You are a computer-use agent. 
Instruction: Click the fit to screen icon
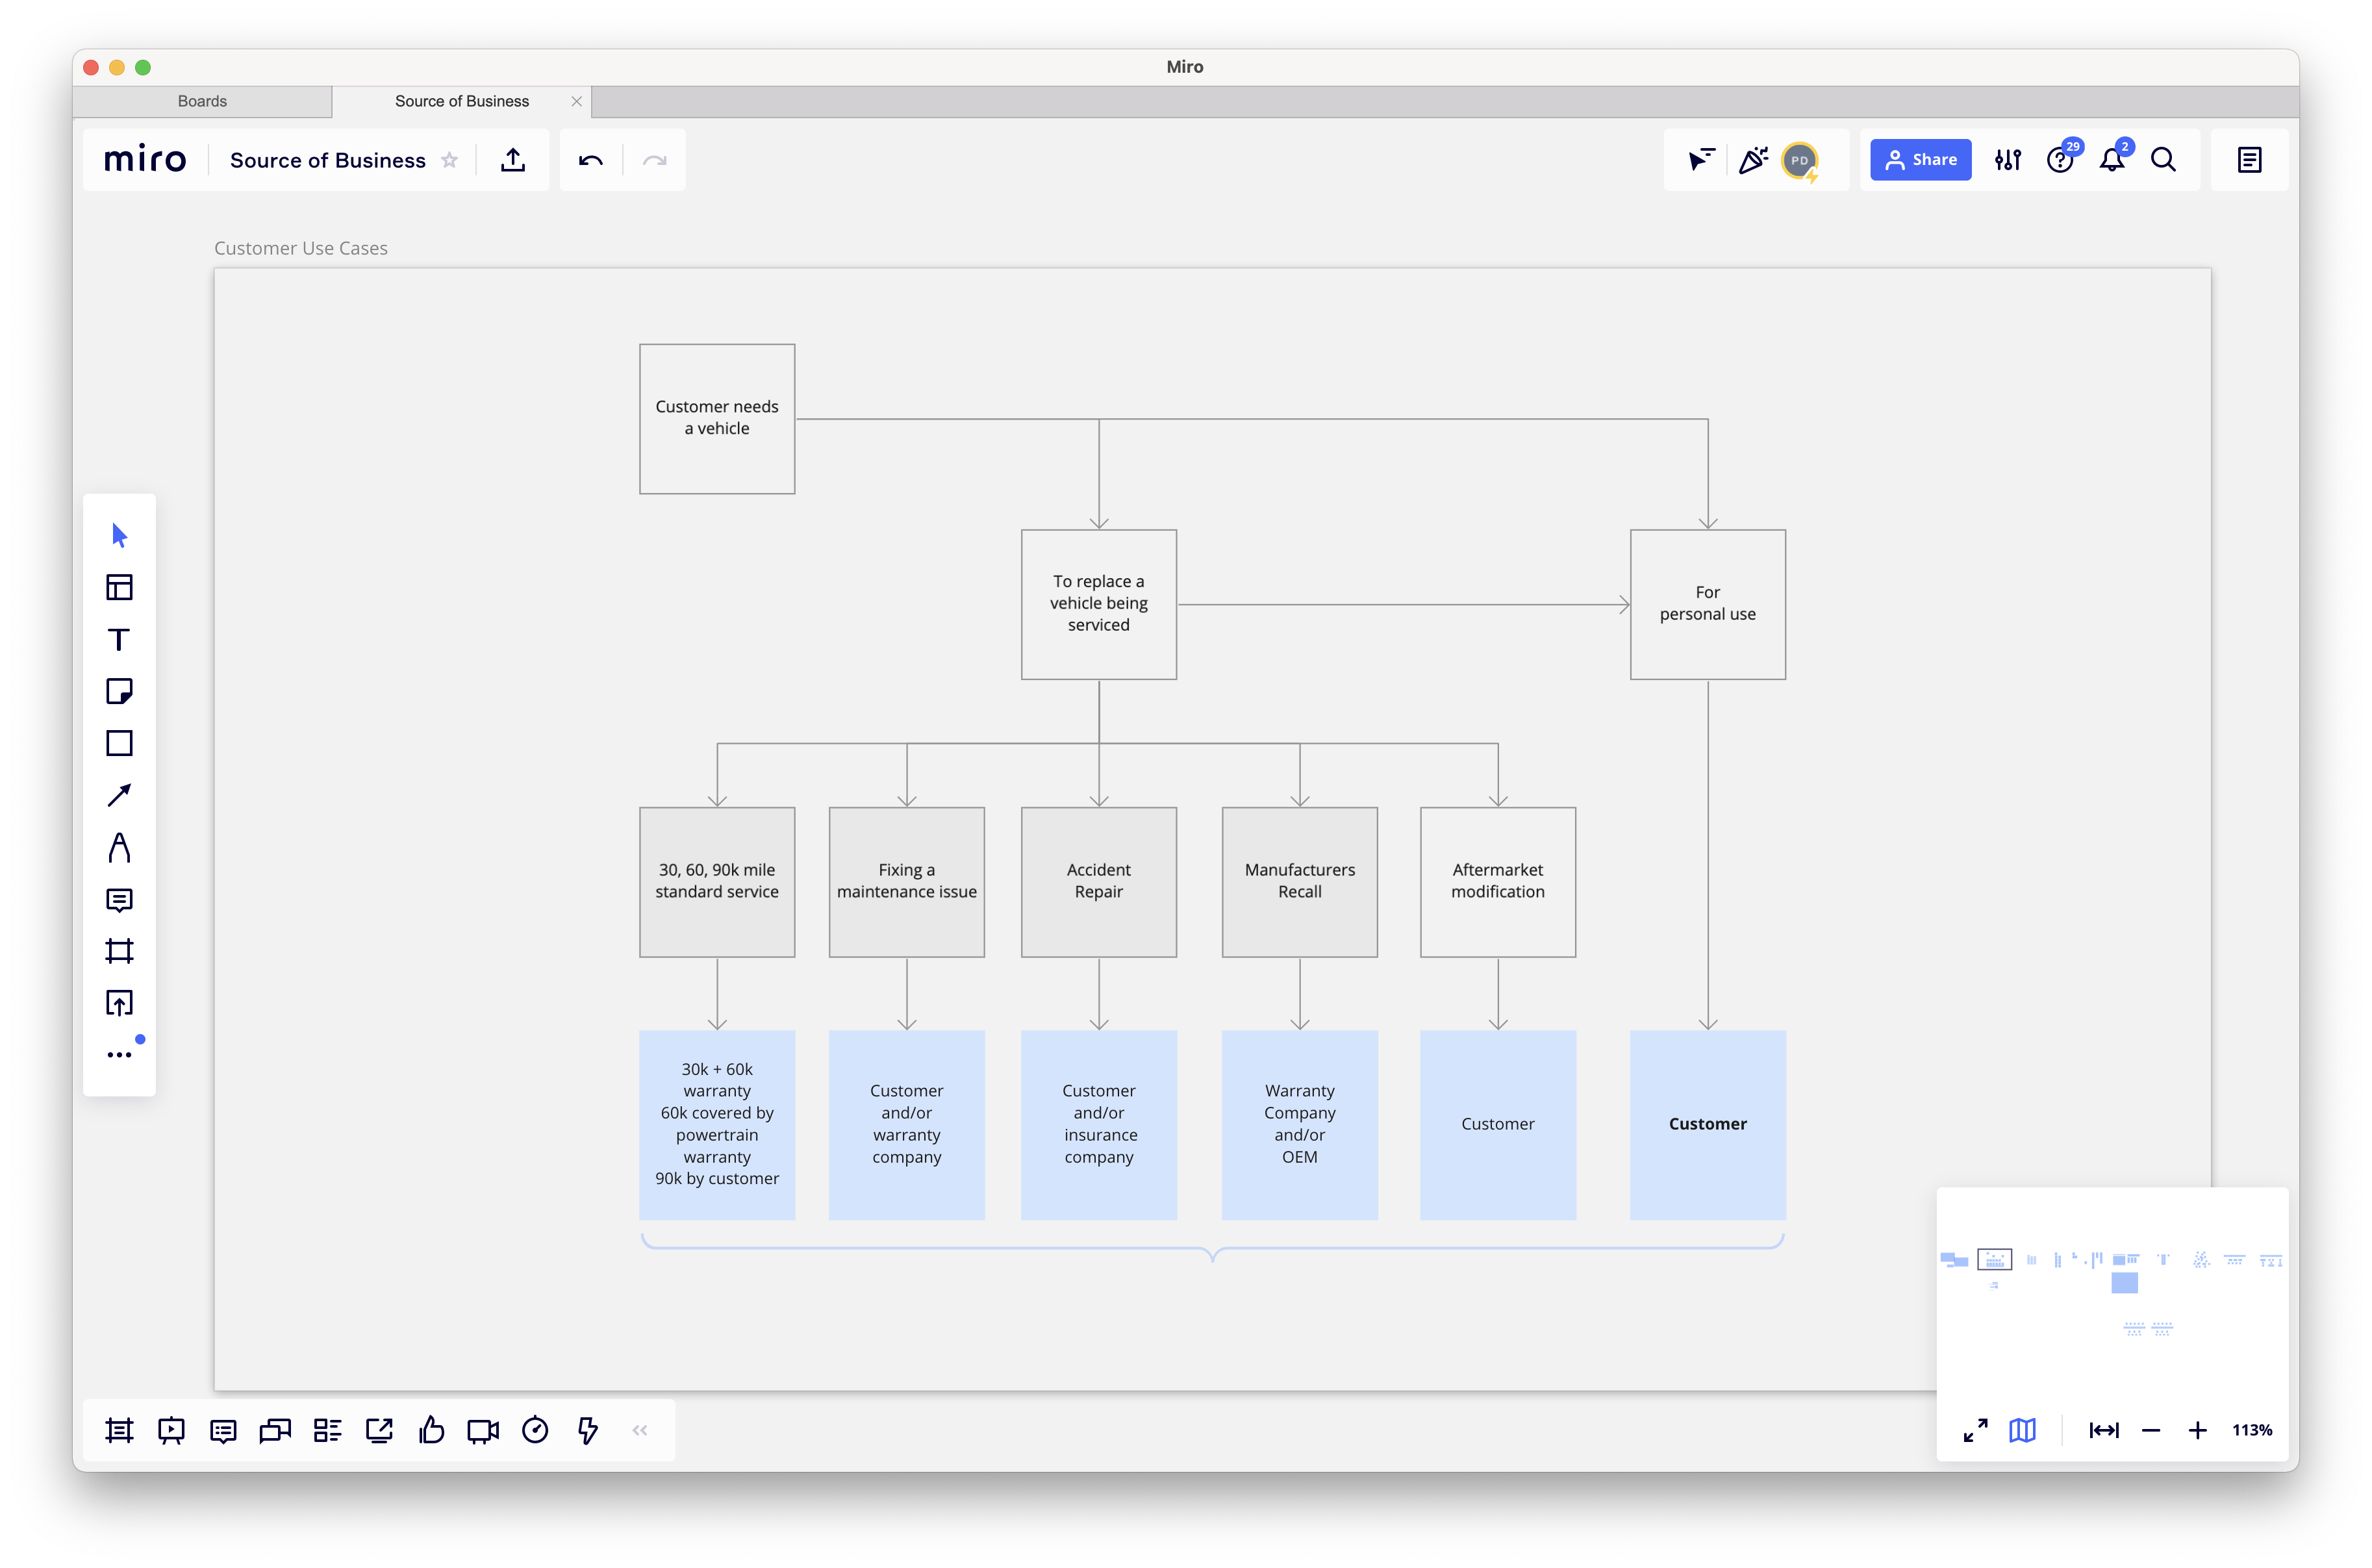click(x=2104, y=1430)
